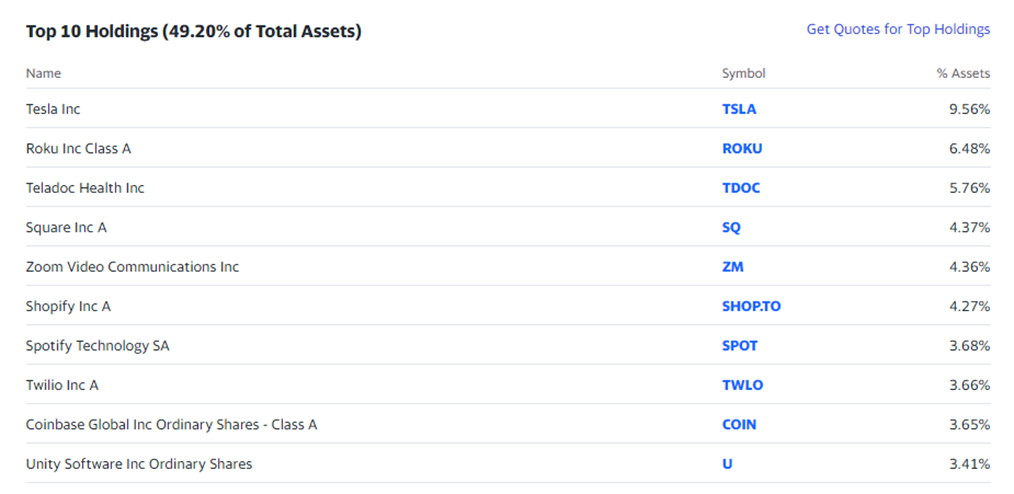Click the TDOC ticker link
1014x494 pixels.
[741, 188]
